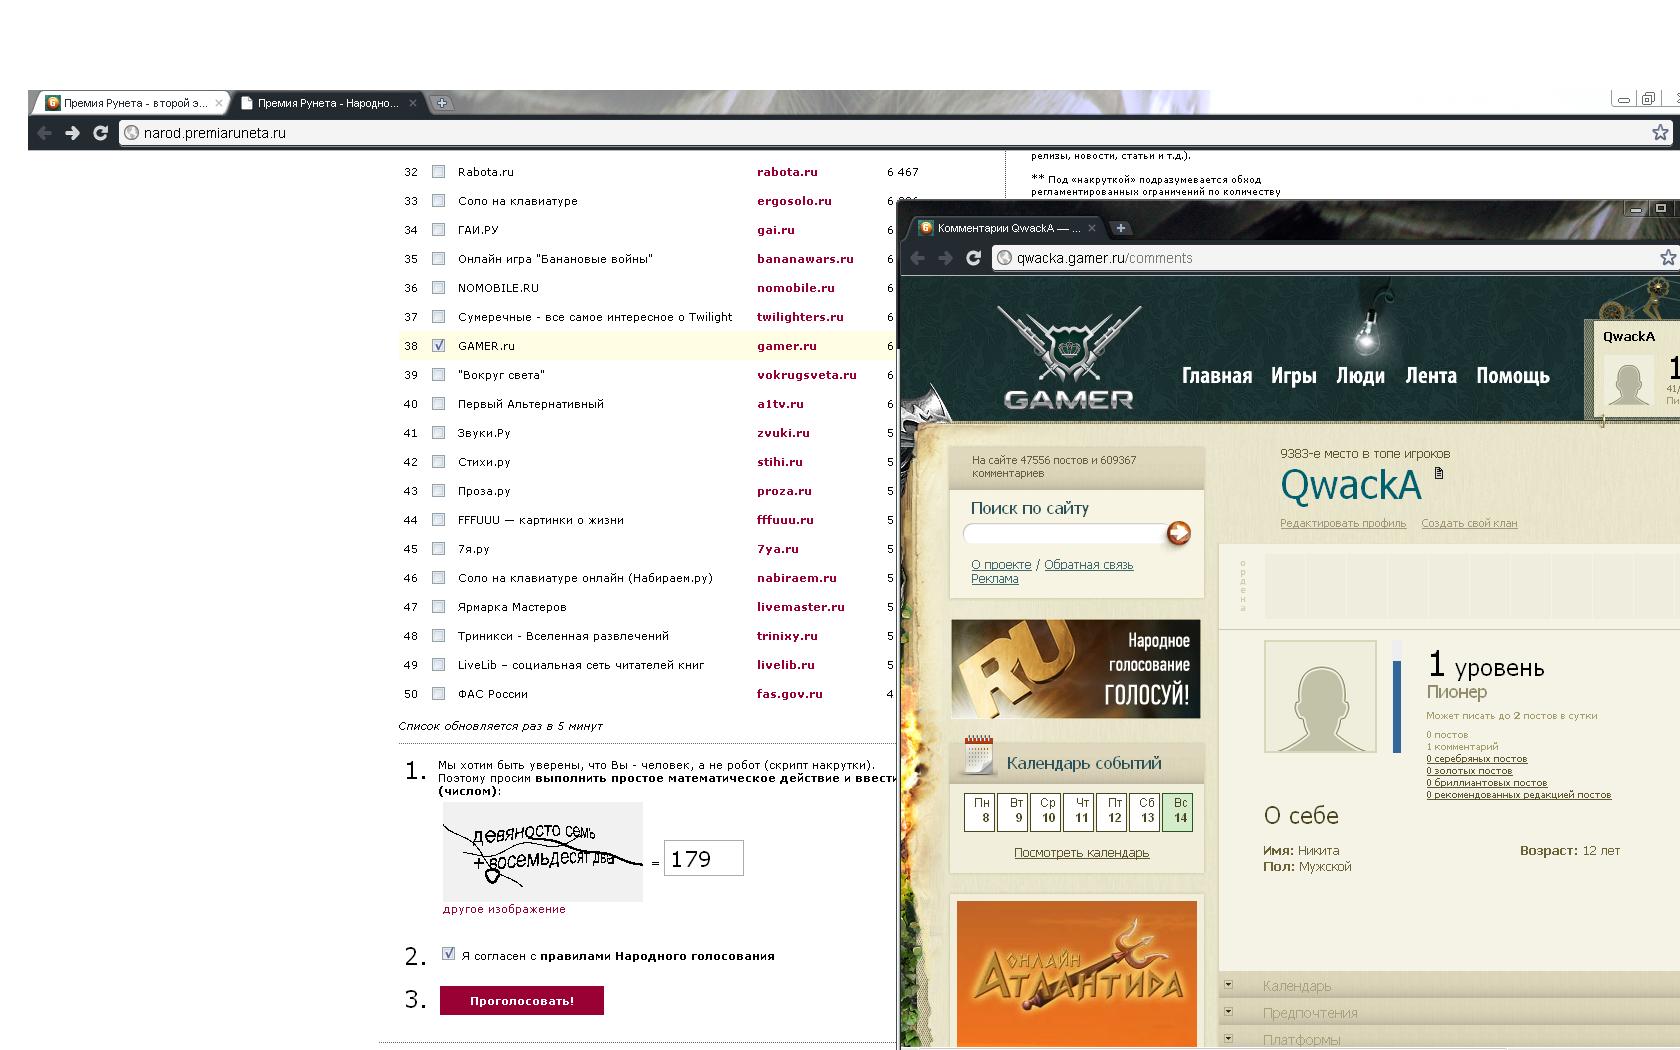Image resolution: width=1680 pixels, height=1050 pixels.
Task: Open 0 бриллиантовых постов link
Action: (x=1487, y=783)
